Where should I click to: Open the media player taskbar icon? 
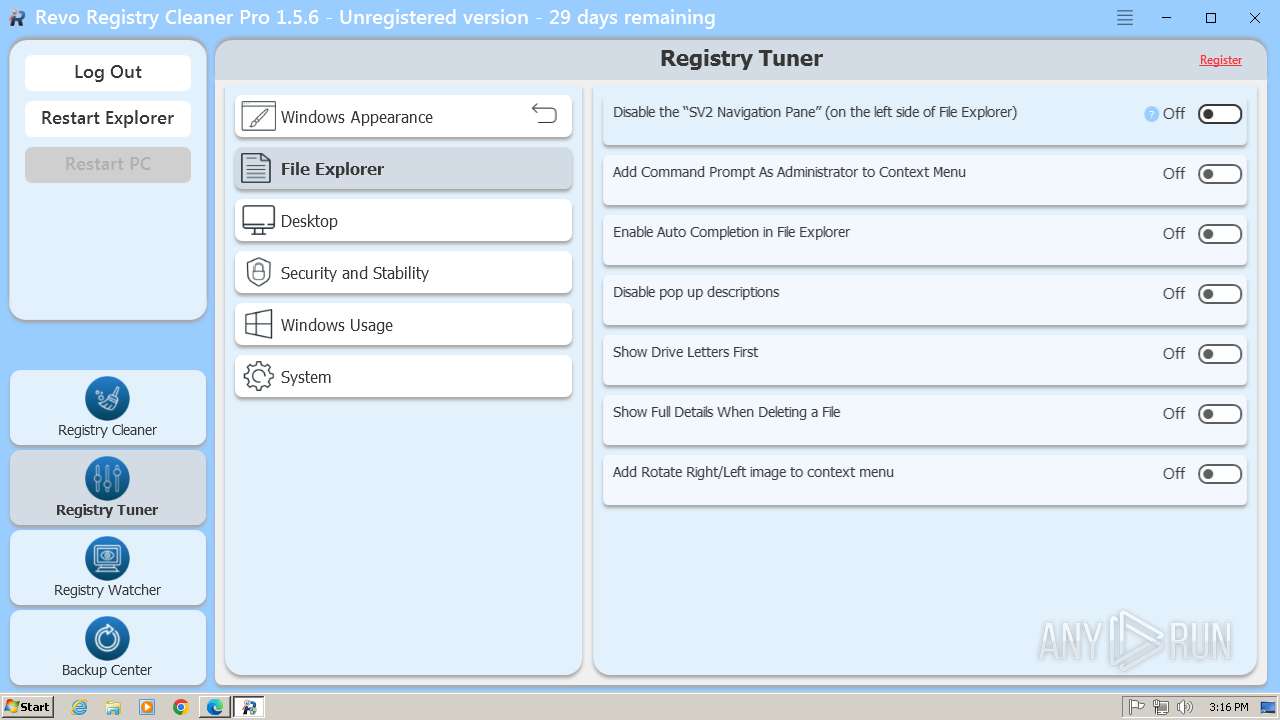[x=147, y=707]
